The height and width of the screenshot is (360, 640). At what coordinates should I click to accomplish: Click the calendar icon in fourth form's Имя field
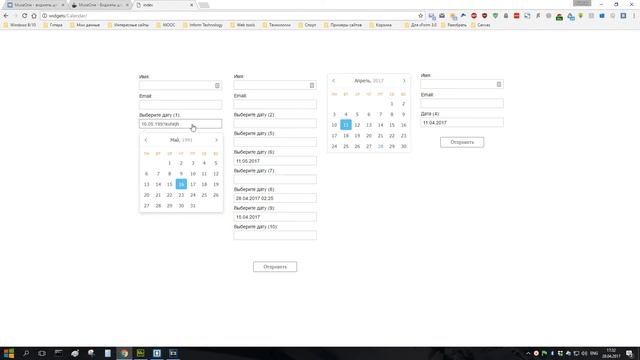[x=499, y=84]
